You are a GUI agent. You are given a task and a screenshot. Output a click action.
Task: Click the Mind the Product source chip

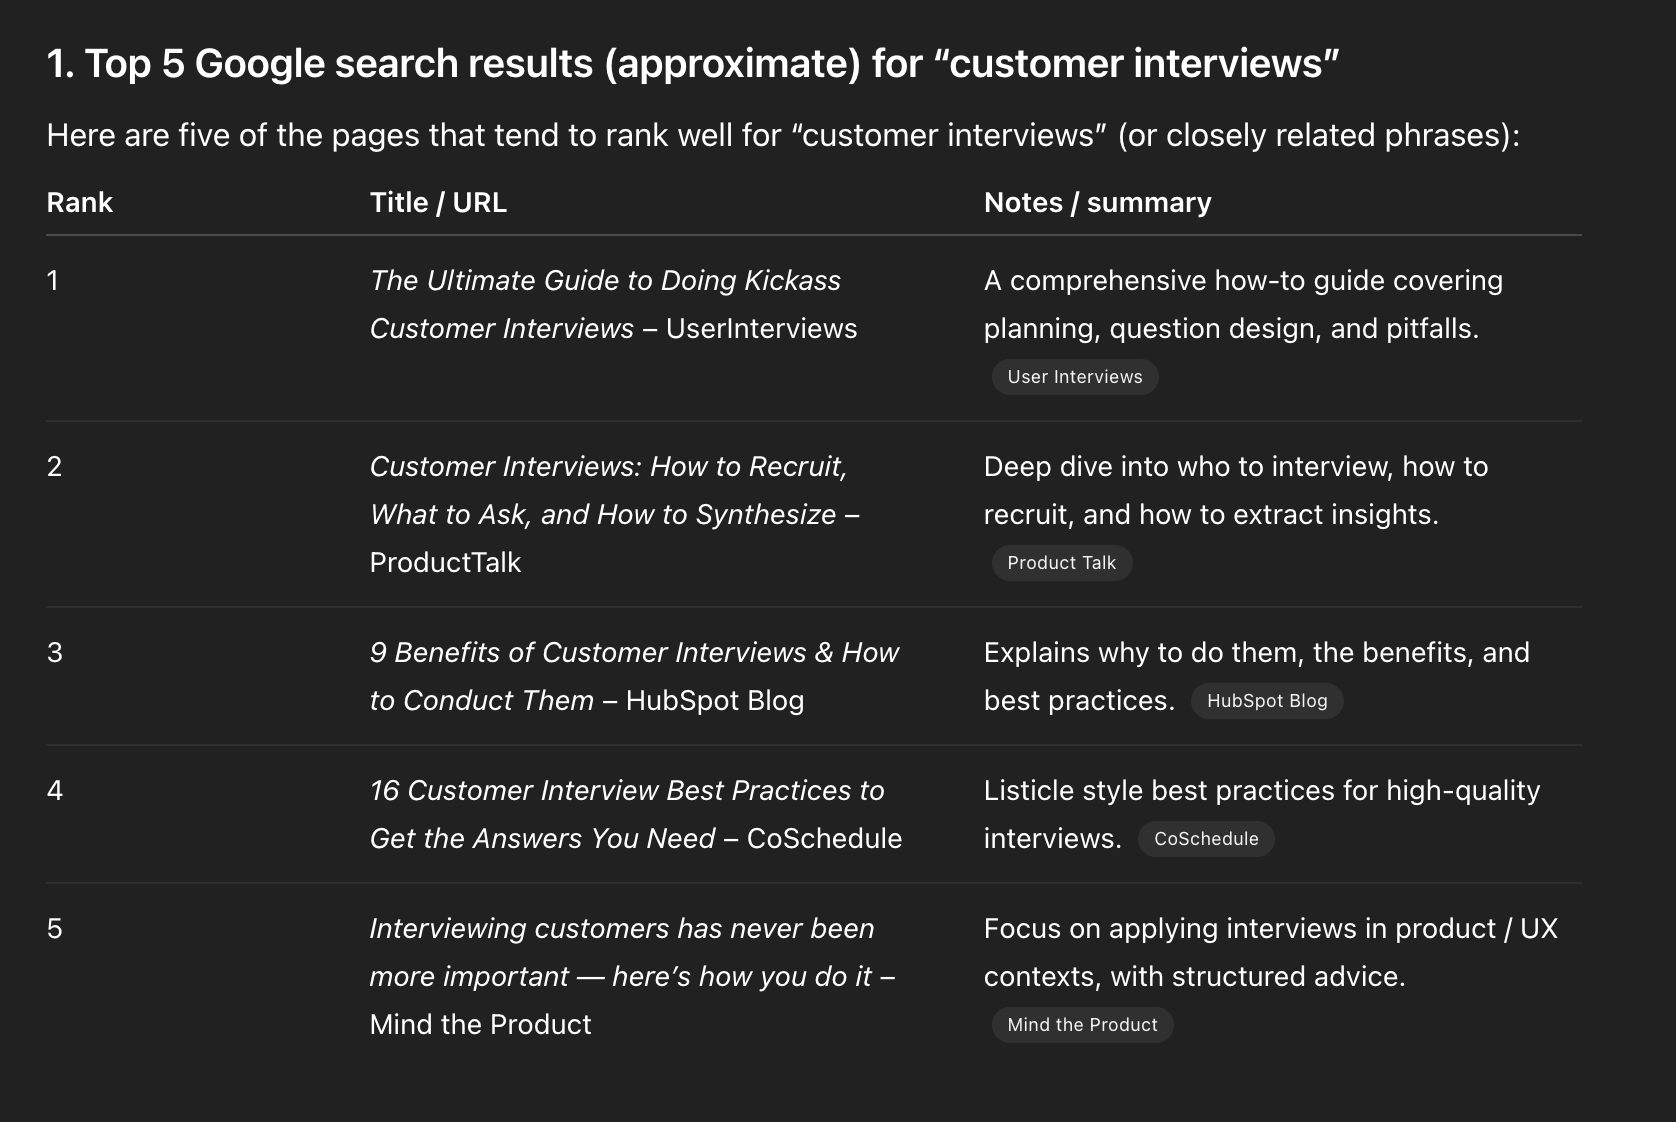click(x=1082, y=1025)
